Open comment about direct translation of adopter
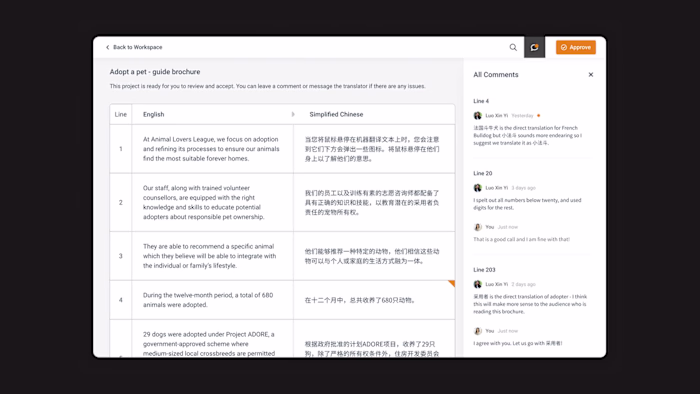The width and height of the screenshot is (700, 394). pyautogui.click(x=530, y=304)
